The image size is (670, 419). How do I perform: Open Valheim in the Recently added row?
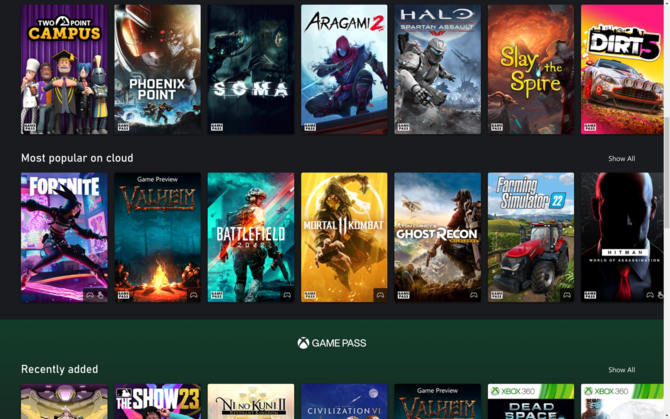(x=438, y=401)
